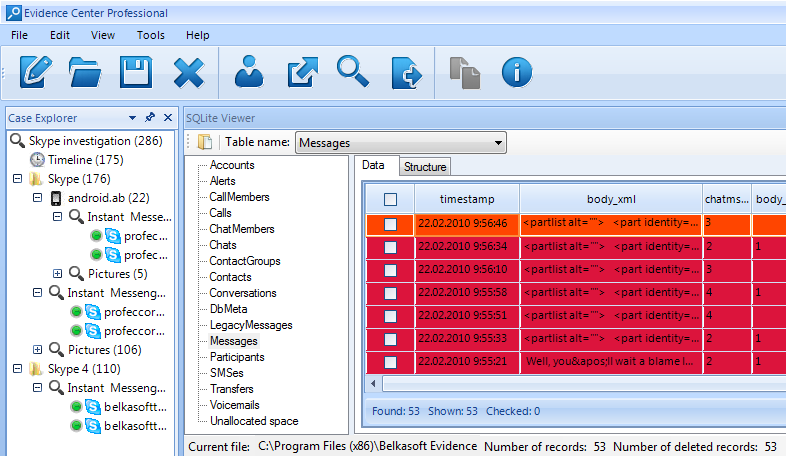786x456 pixels.
Task: Select the Conversations table
Action: coord(243,293)
